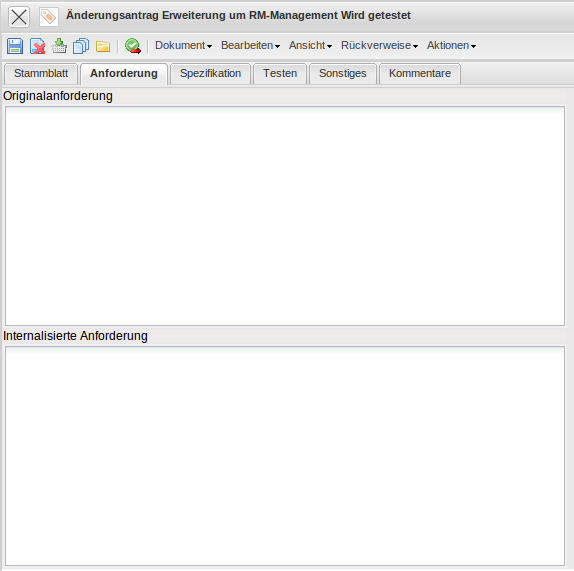Viewport: 574px width, 571px height.
Task: Show the Rückverweise menu
Action: (x=379, y=45)
